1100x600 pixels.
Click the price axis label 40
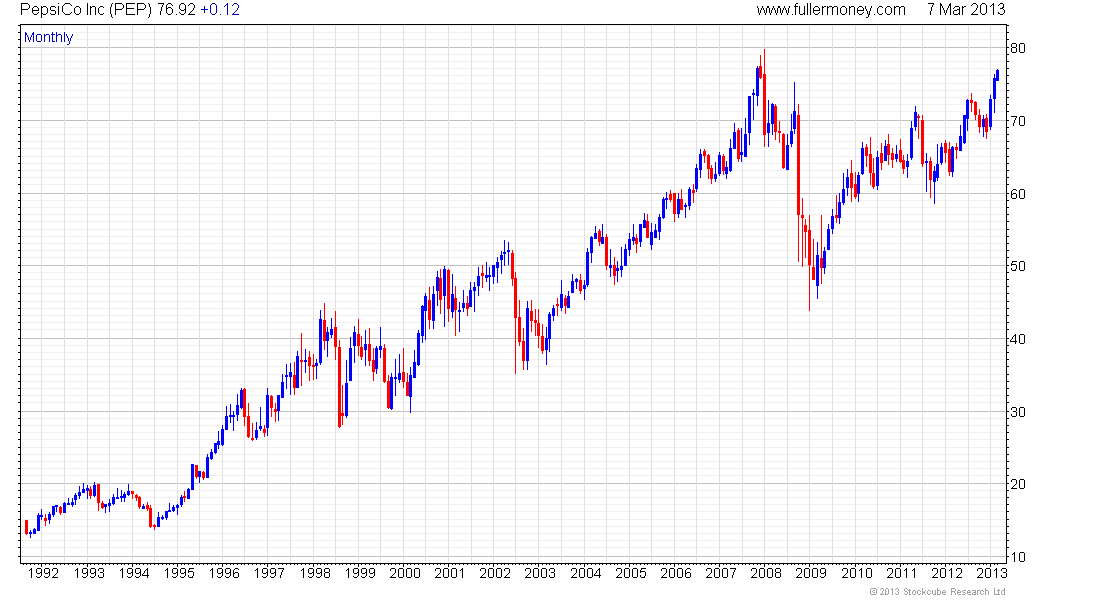coord(1018,340)
